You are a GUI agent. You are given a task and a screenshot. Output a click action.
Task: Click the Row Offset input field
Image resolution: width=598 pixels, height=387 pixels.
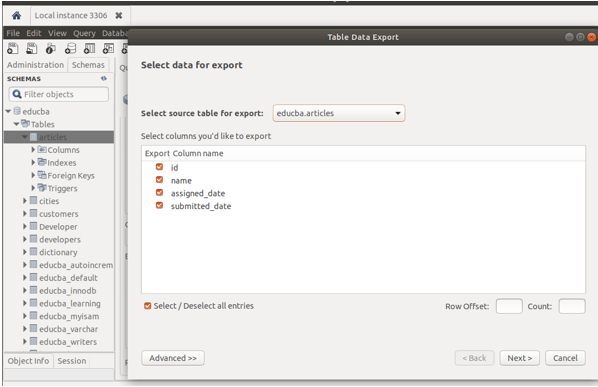(509, 306)
